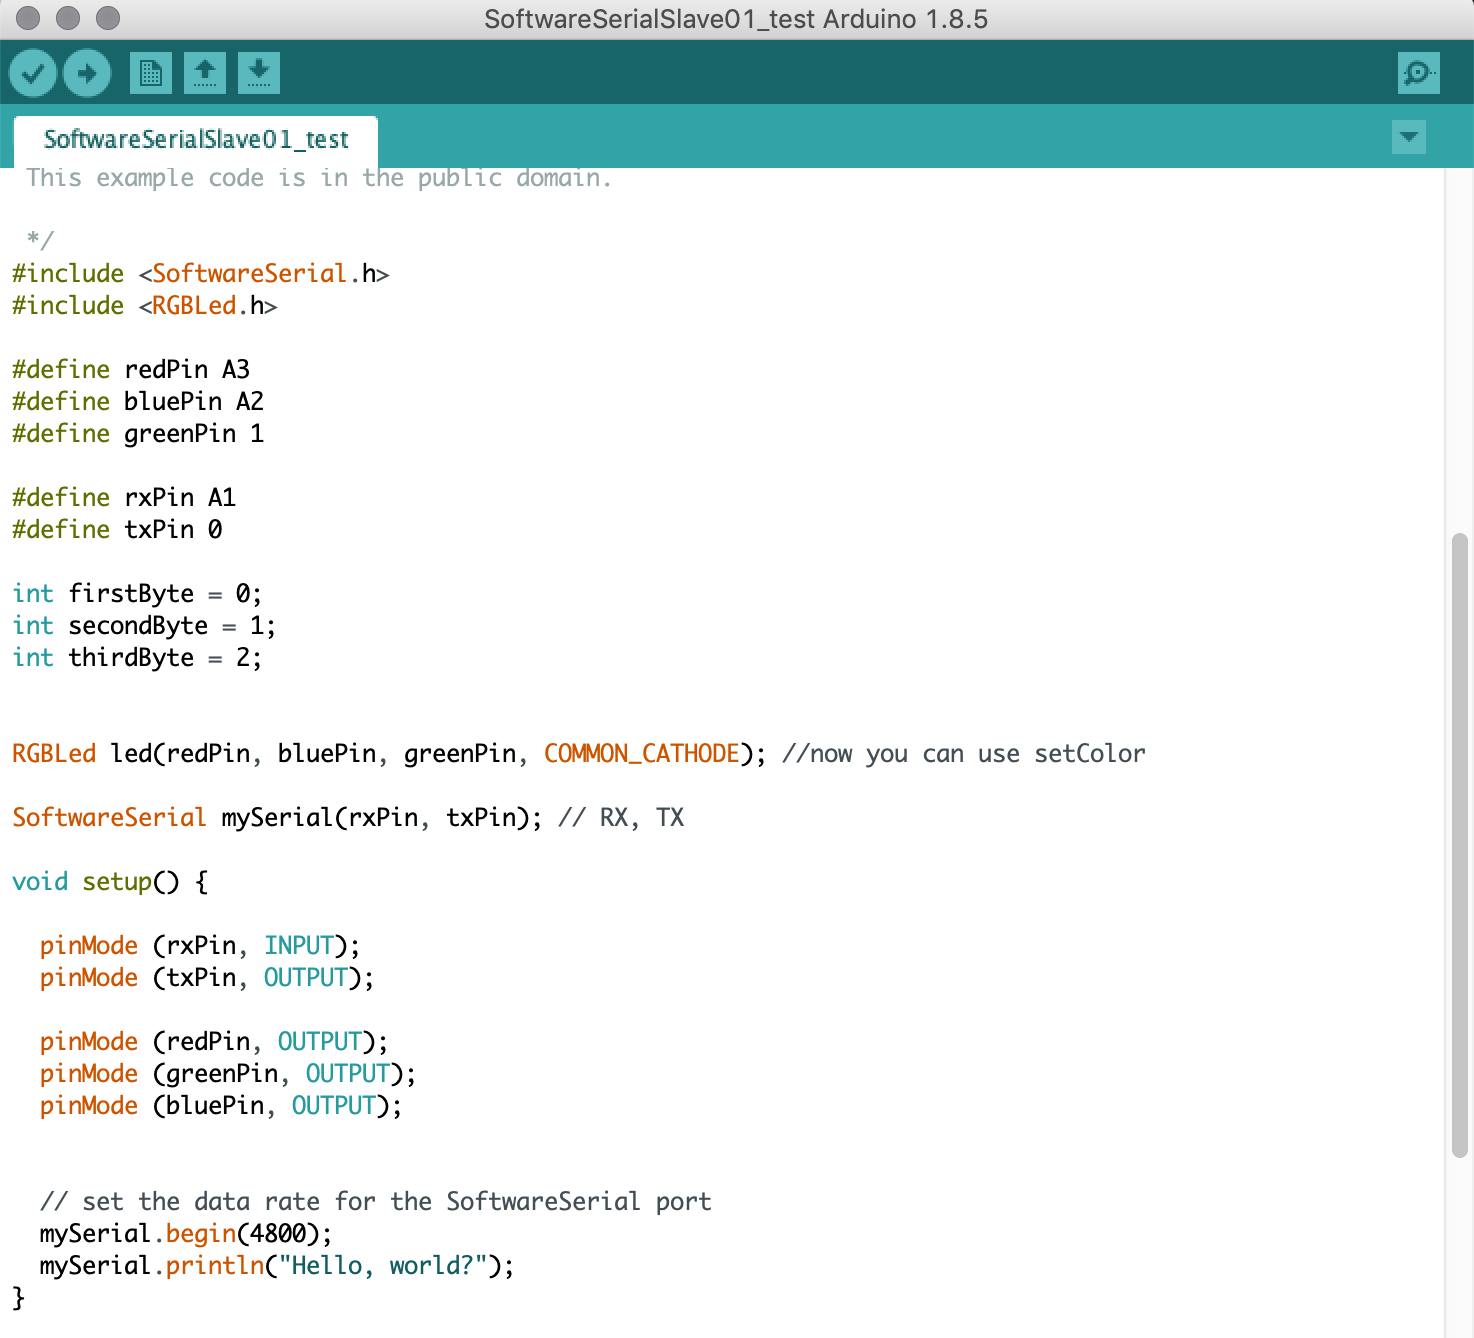Viewport: 1474px width, 1338px height.
Task: Click the "pinMode (redPin, OUTPUT);" line
Action: coord(214,1042)
